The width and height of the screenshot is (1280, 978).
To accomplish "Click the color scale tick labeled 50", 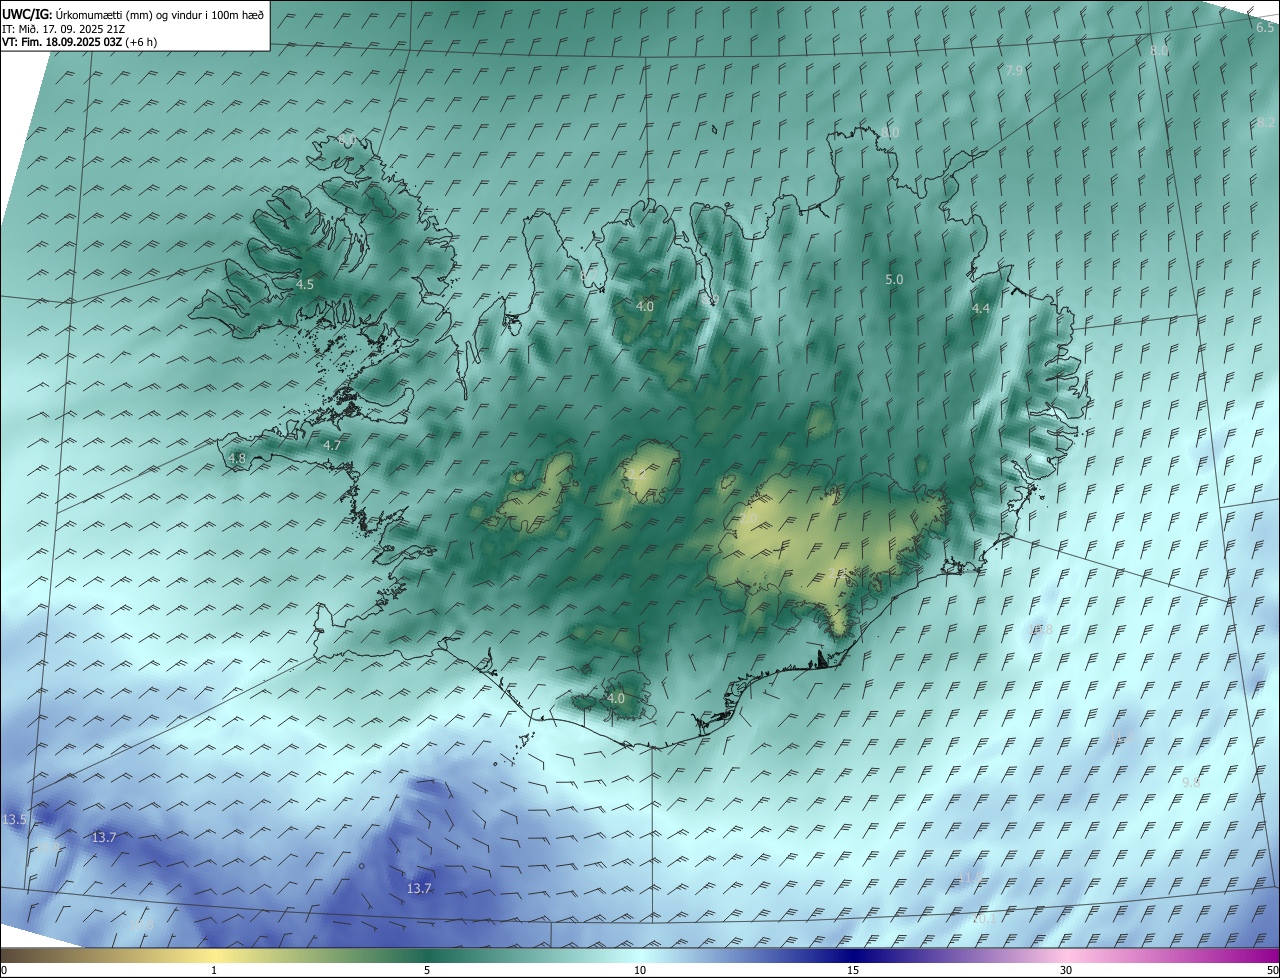I will point(1272,970).
